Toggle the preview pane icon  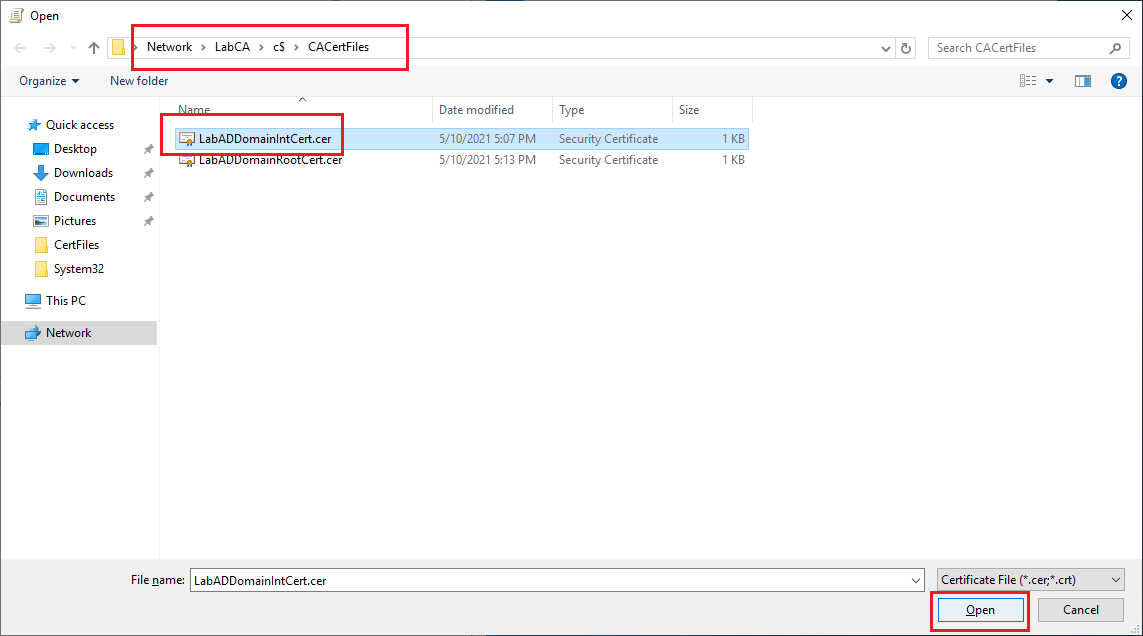coord(1082,81)
